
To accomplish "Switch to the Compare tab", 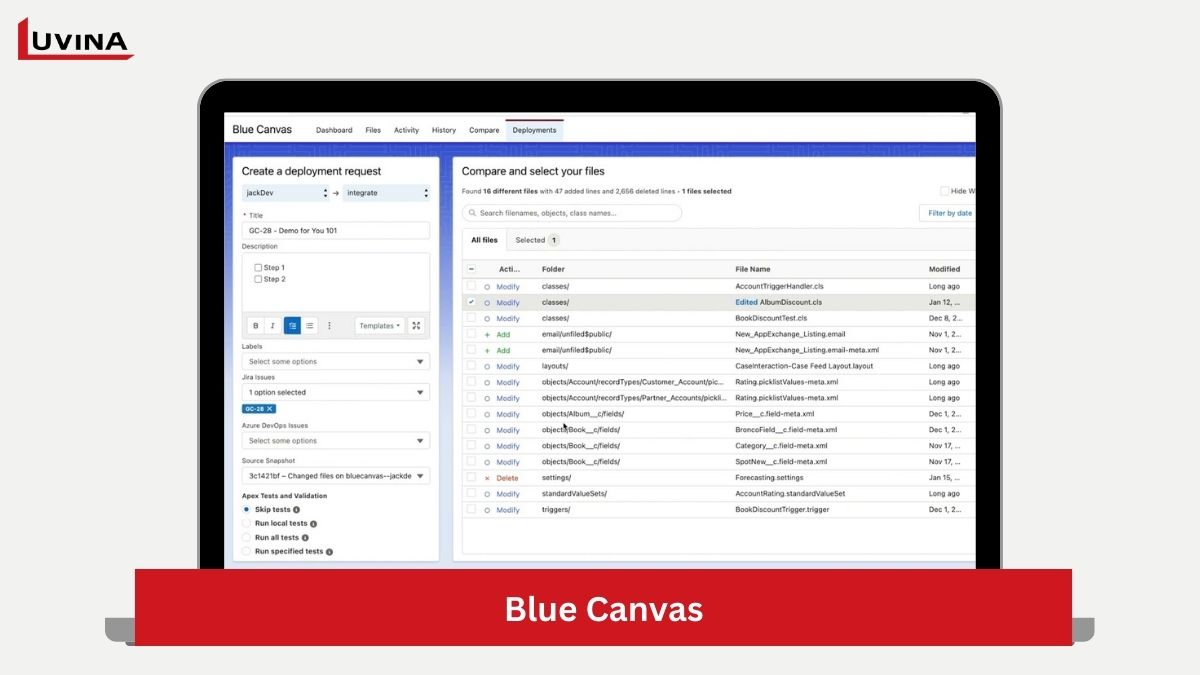I will (484, 130).
